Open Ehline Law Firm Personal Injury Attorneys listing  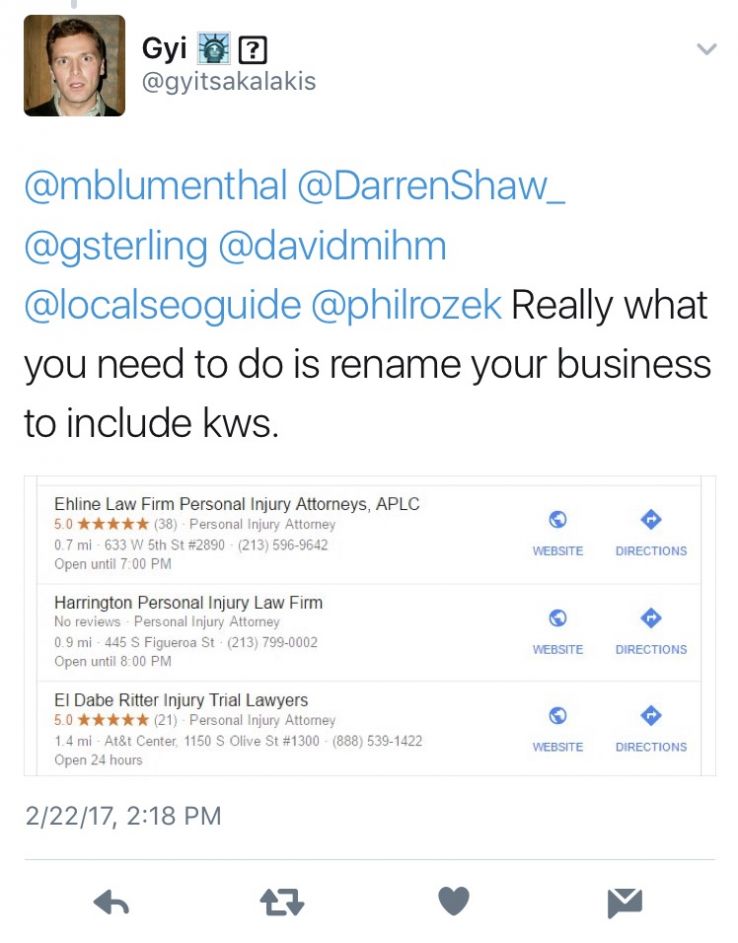(x=237, y=503)
